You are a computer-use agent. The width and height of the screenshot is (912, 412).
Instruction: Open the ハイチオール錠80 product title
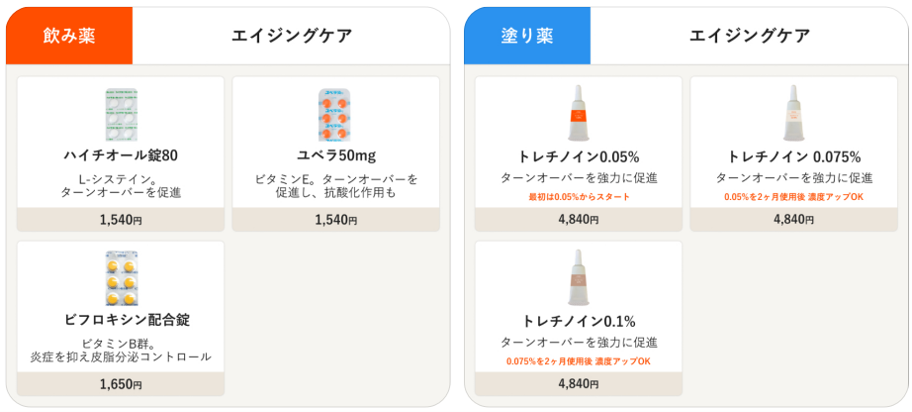pos(120,157)
